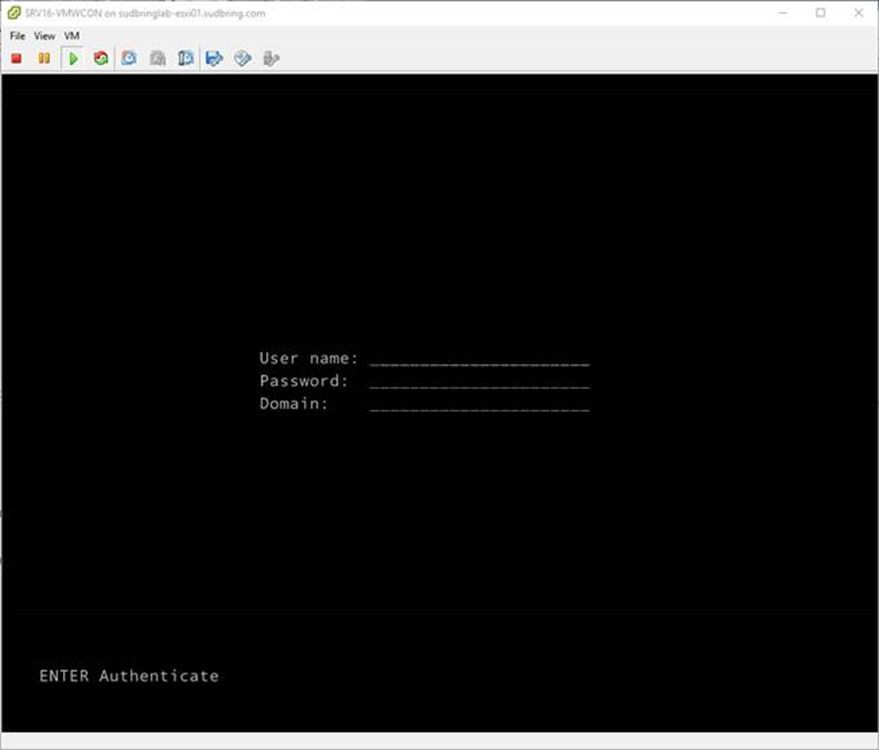The image size is (879, 750).
Task: Power on the VM with green play icon
Action: pos(73,58)
